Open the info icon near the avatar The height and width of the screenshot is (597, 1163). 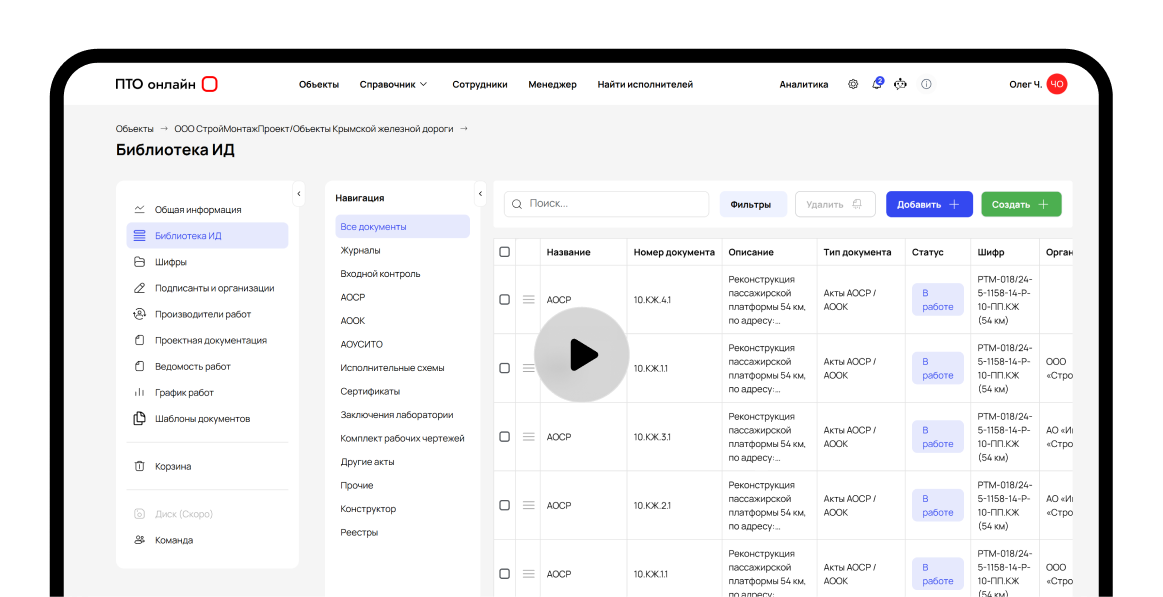pos(926,84)
